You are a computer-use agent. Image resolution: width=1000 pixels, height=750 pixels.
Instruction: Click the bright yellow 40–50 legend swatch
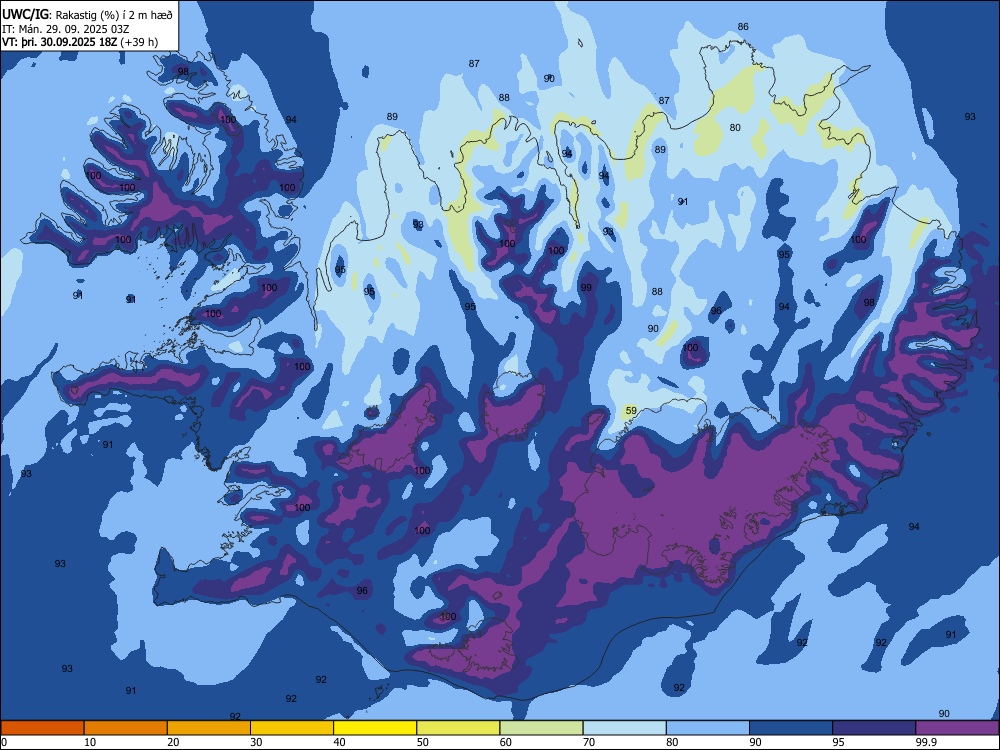point(375,728)
